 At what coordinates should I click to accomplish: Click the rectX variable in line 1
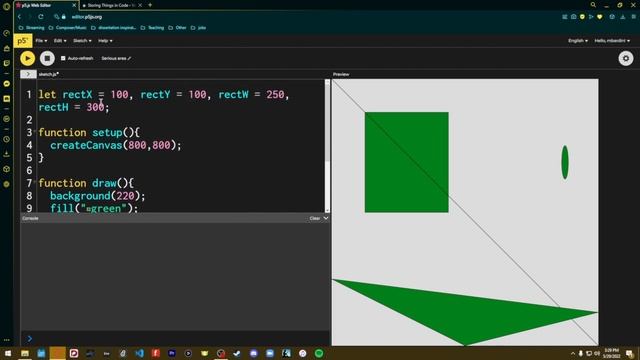pyautogui.click(x=77, y=94)
